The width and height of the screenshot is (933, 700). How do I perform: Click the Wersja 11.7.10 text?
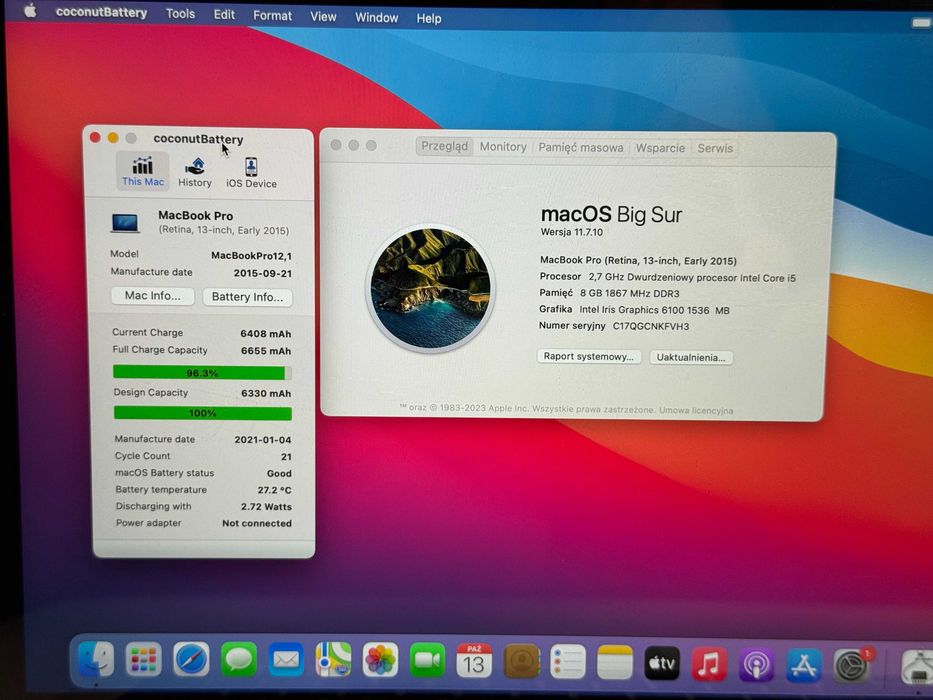[x=572, y=232]
